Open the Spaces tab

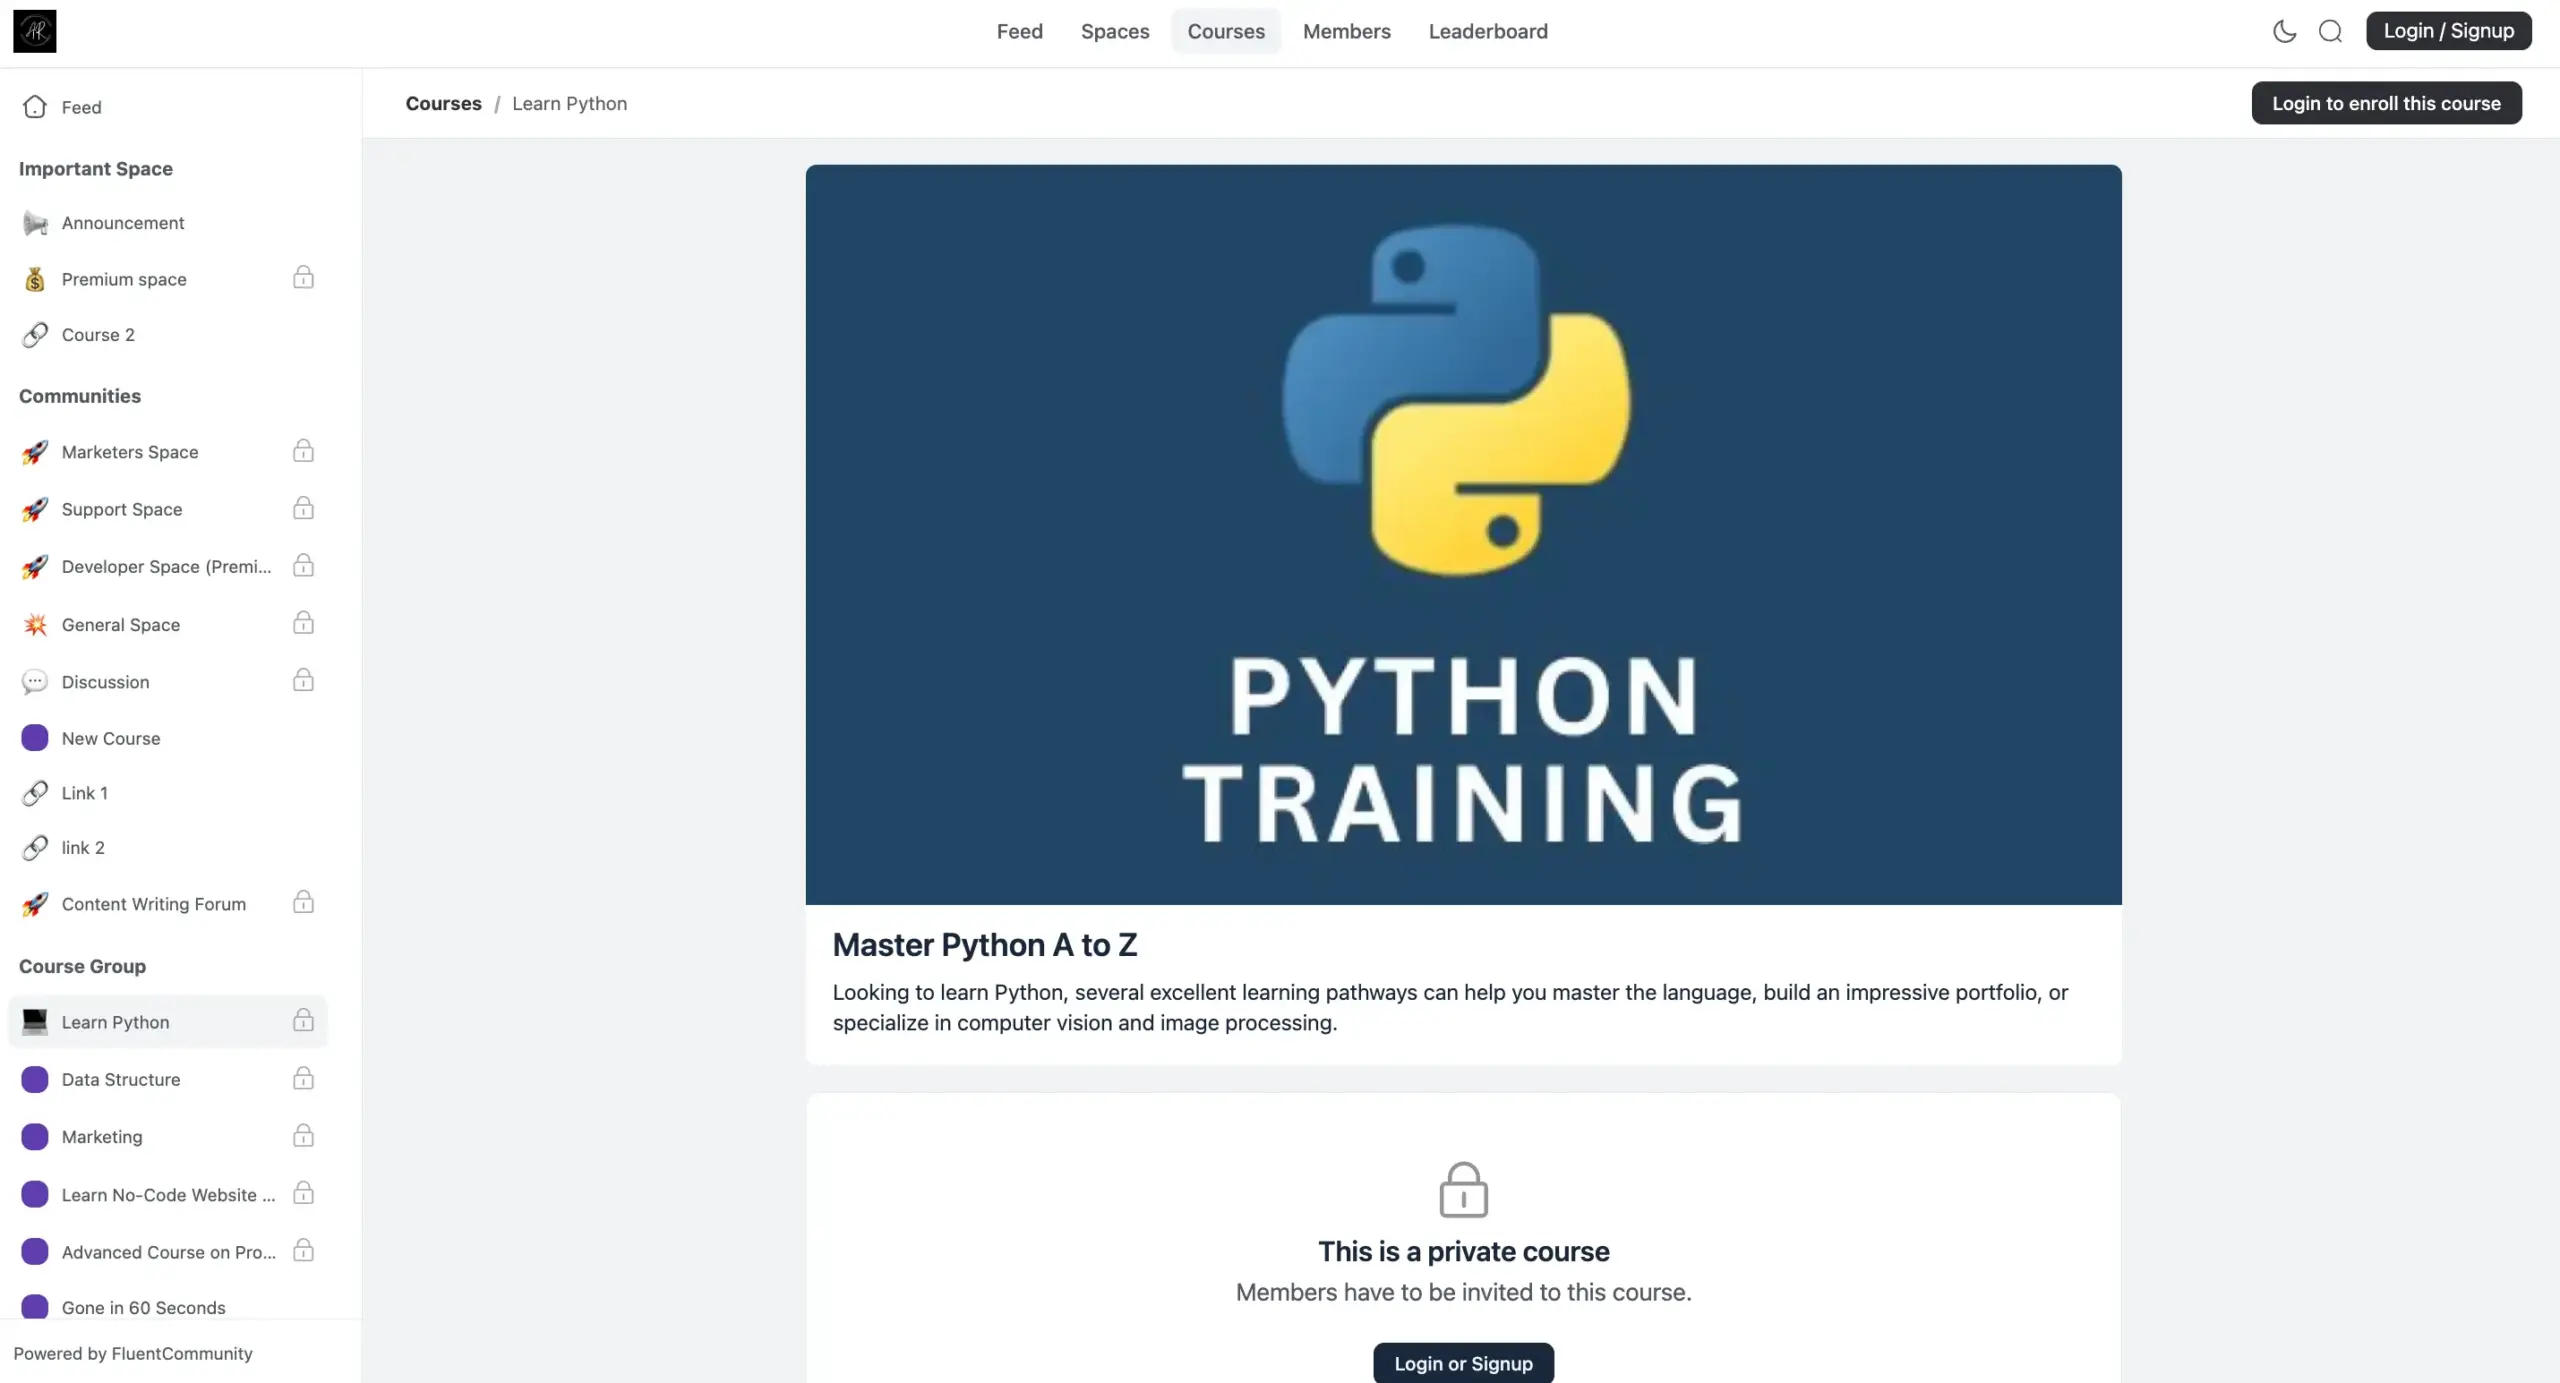point(1115,31)
